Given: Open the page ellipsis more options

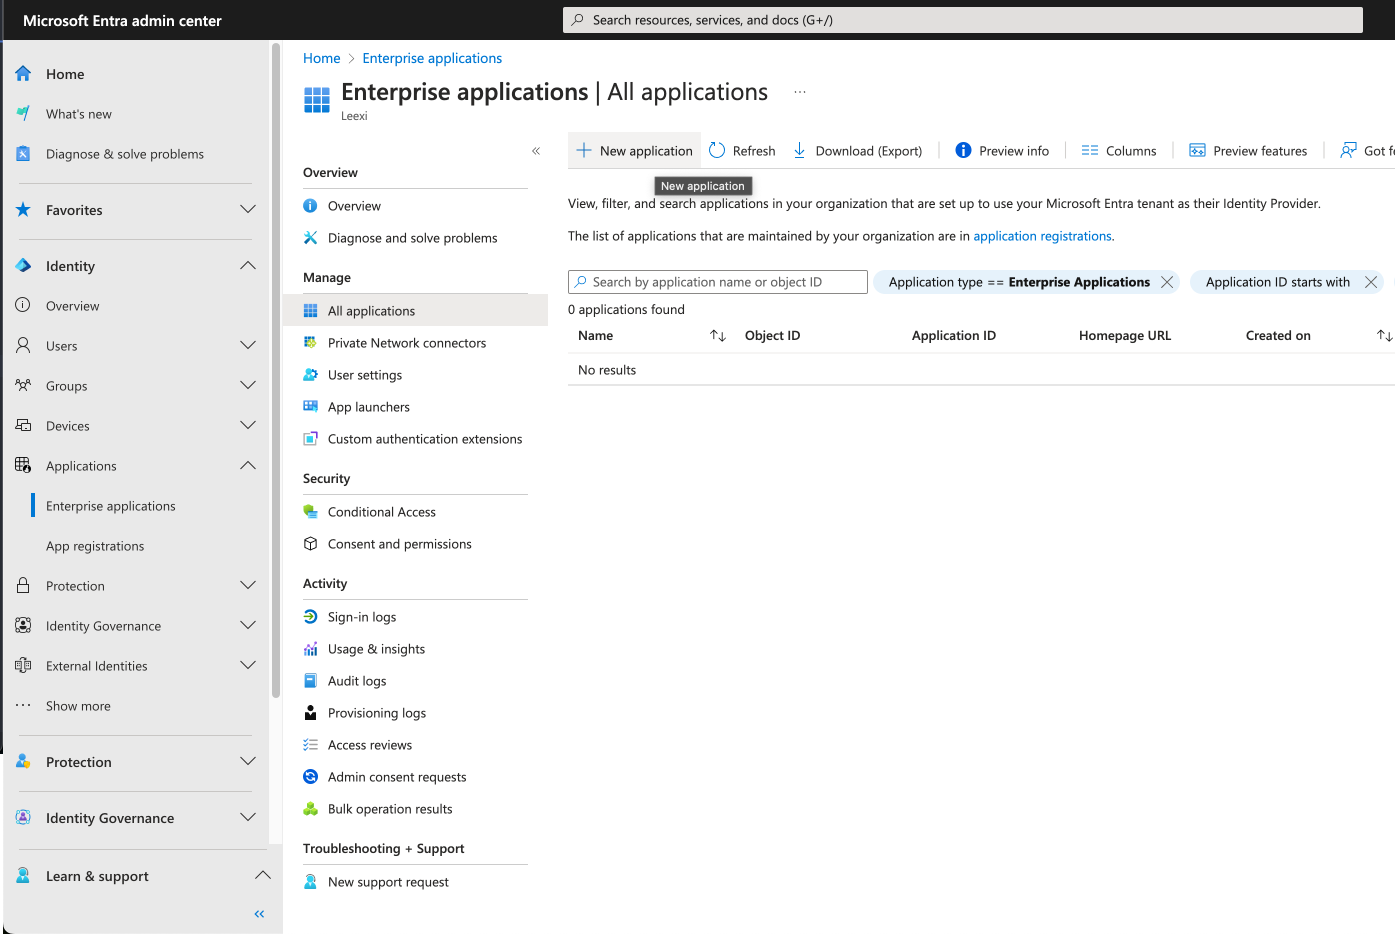Looking at the screenshot, I should pyautogui.click(x=800, y=92).
